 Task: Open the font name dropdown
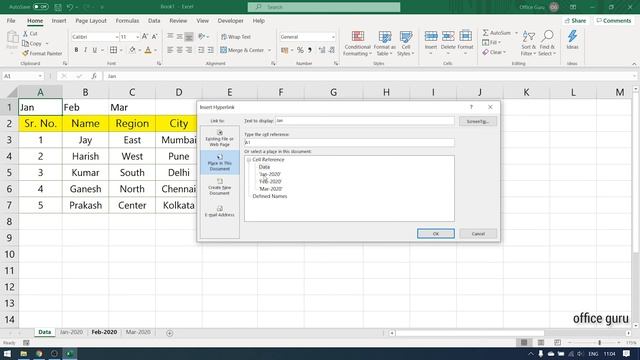tap(116, 37)
